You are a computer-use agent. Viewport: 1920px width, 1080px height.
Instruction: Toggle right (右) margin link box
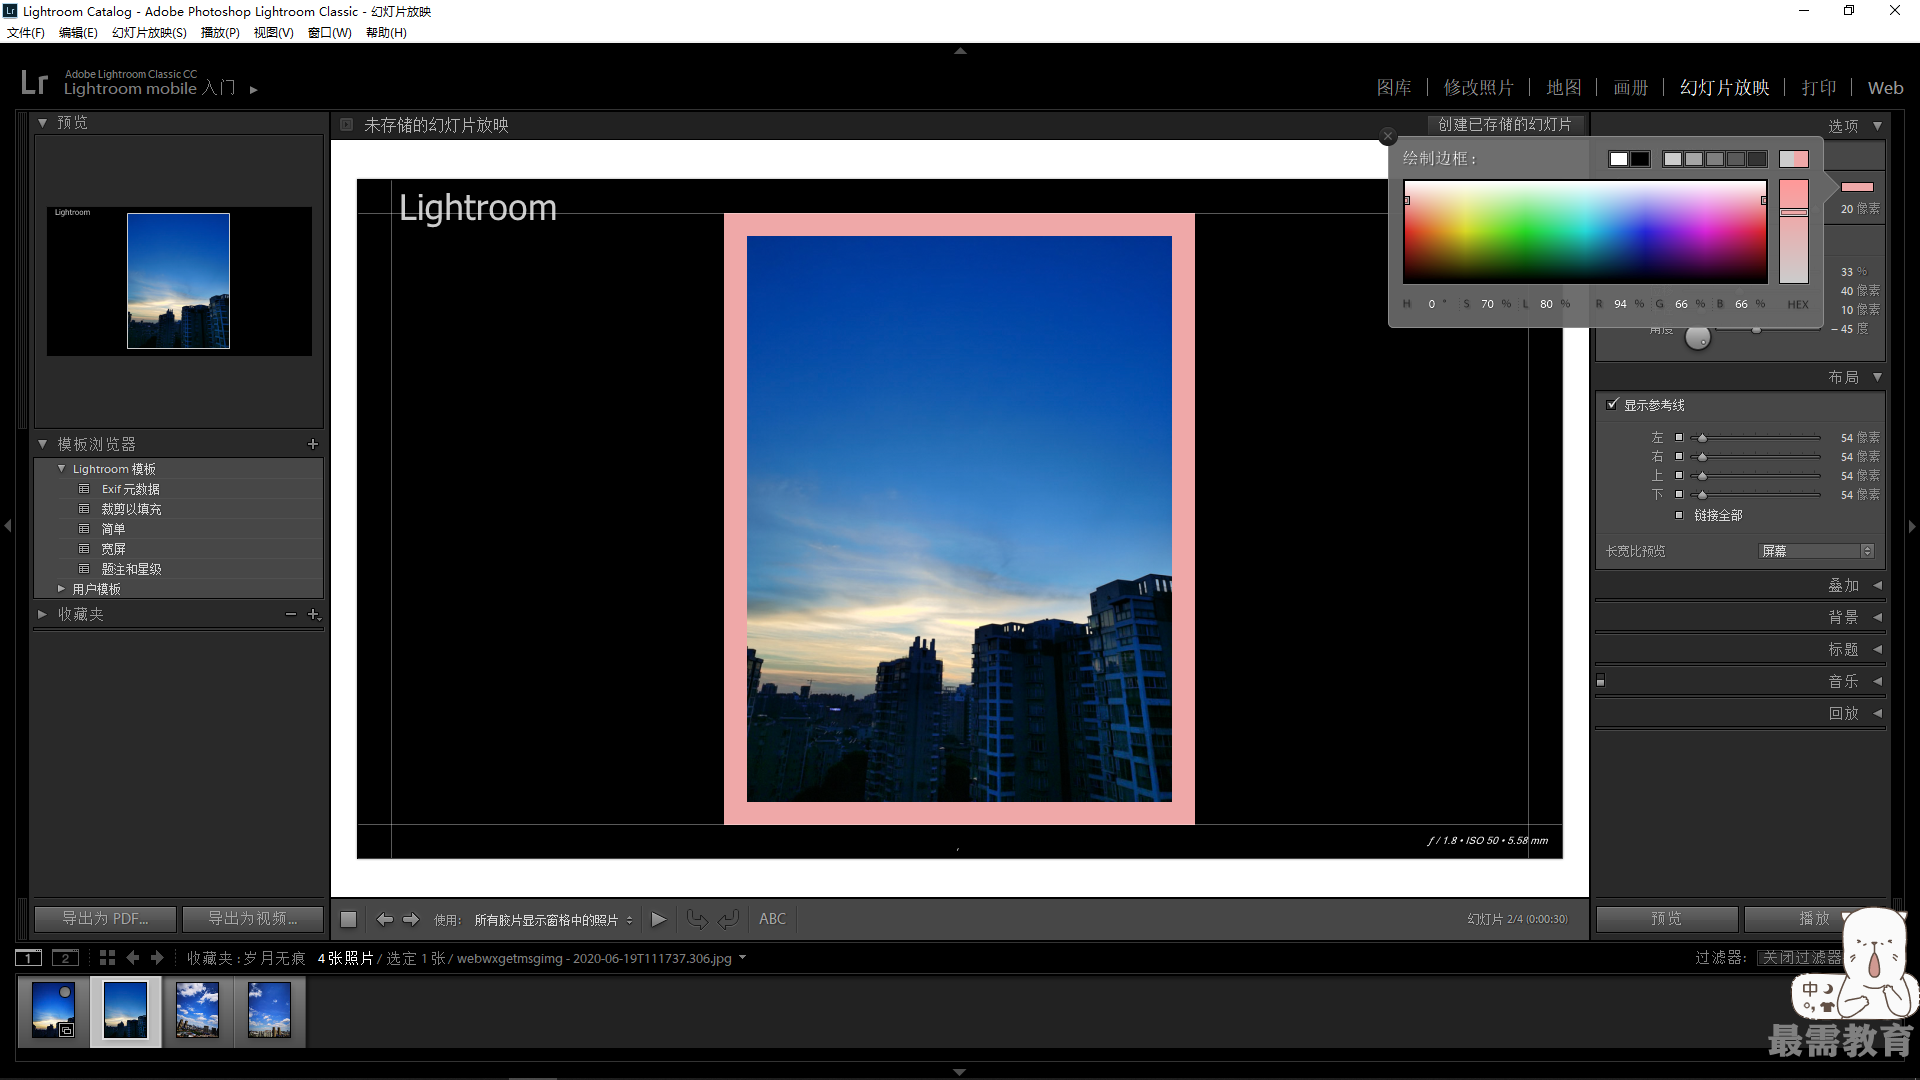[x=1679, y=456]
